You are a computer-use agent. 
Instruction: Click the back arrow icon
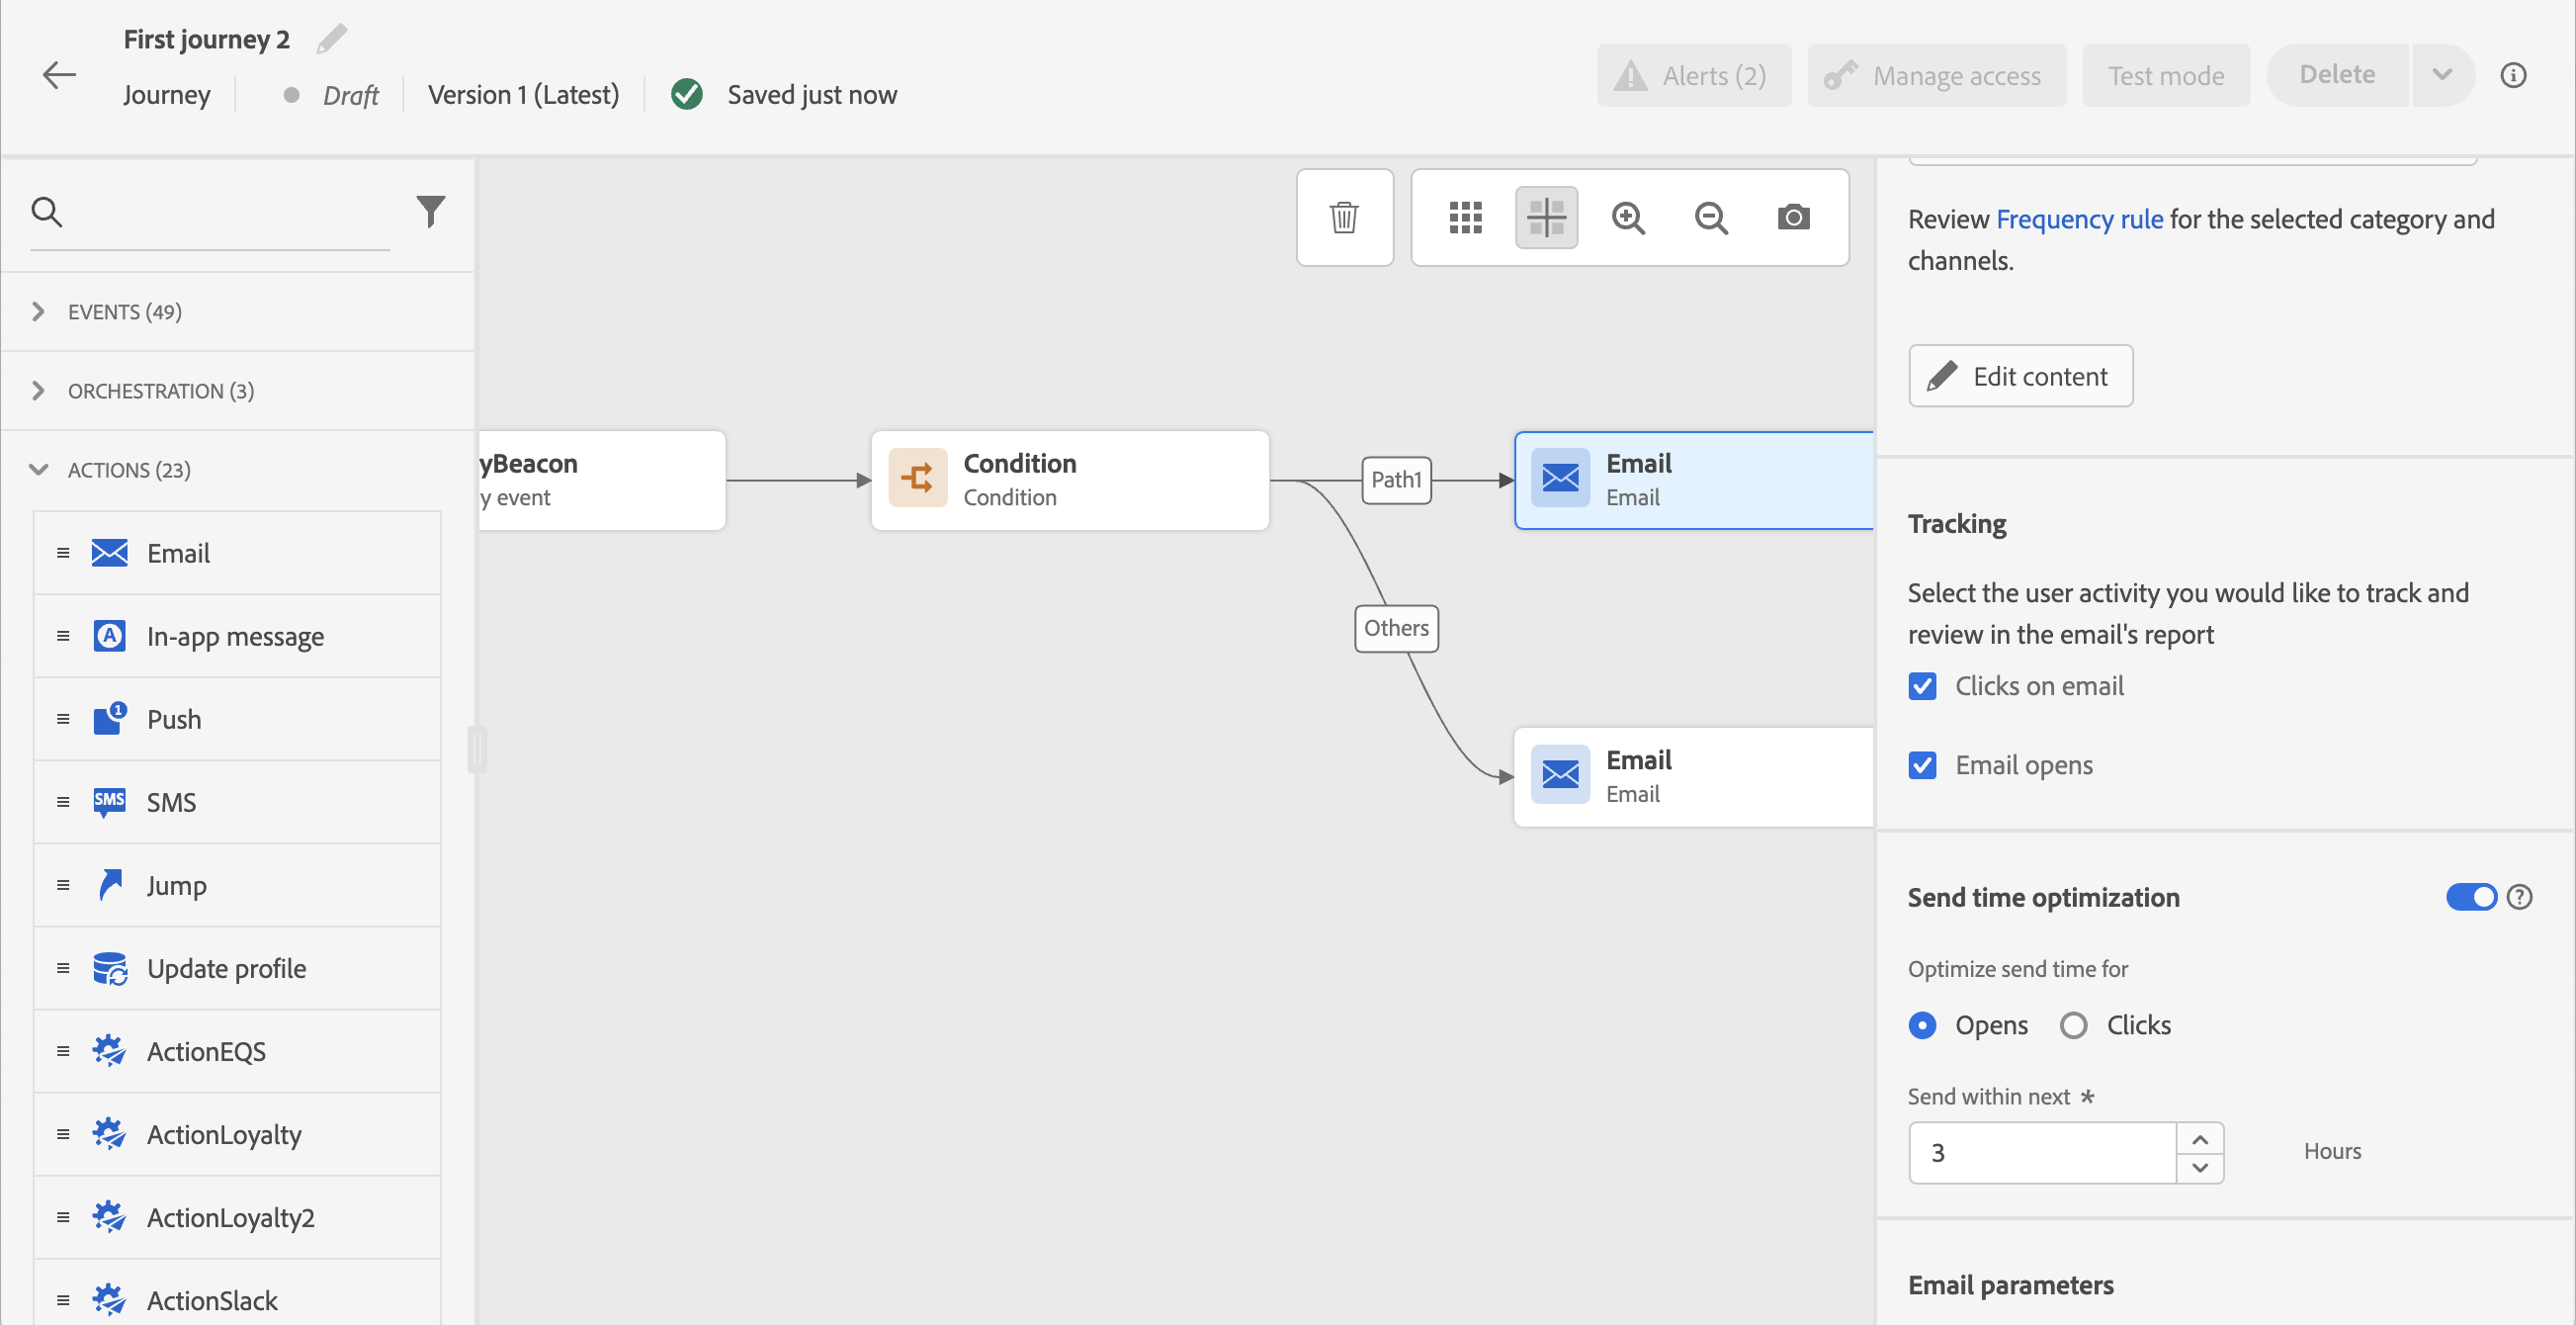coord(59,75)
